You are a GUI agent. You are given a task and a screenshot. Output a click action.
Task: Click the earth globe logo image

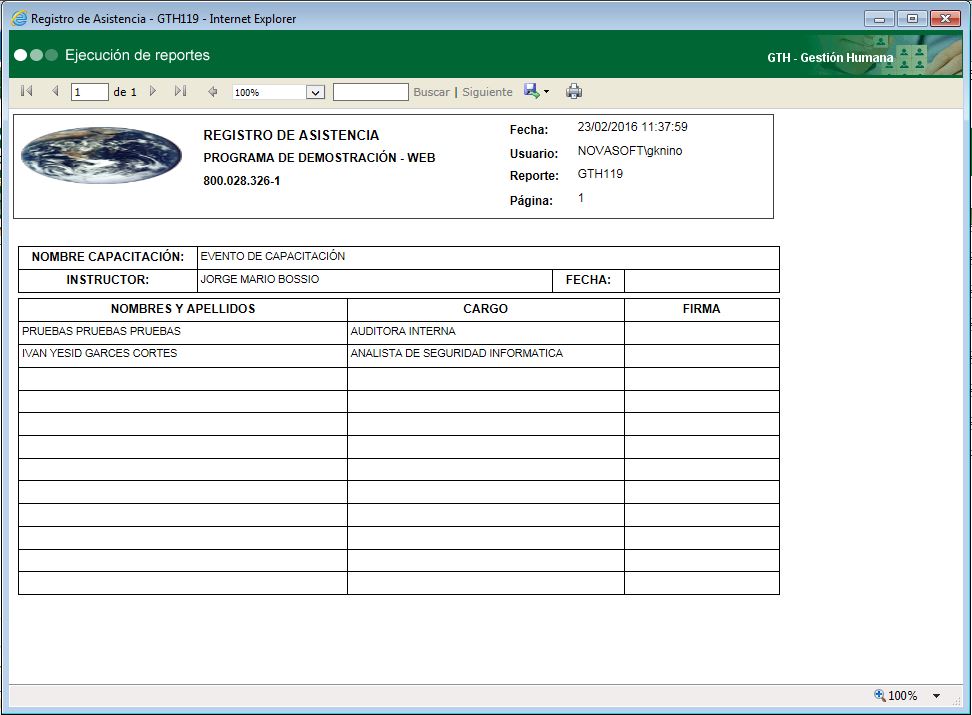click(101, 155)
